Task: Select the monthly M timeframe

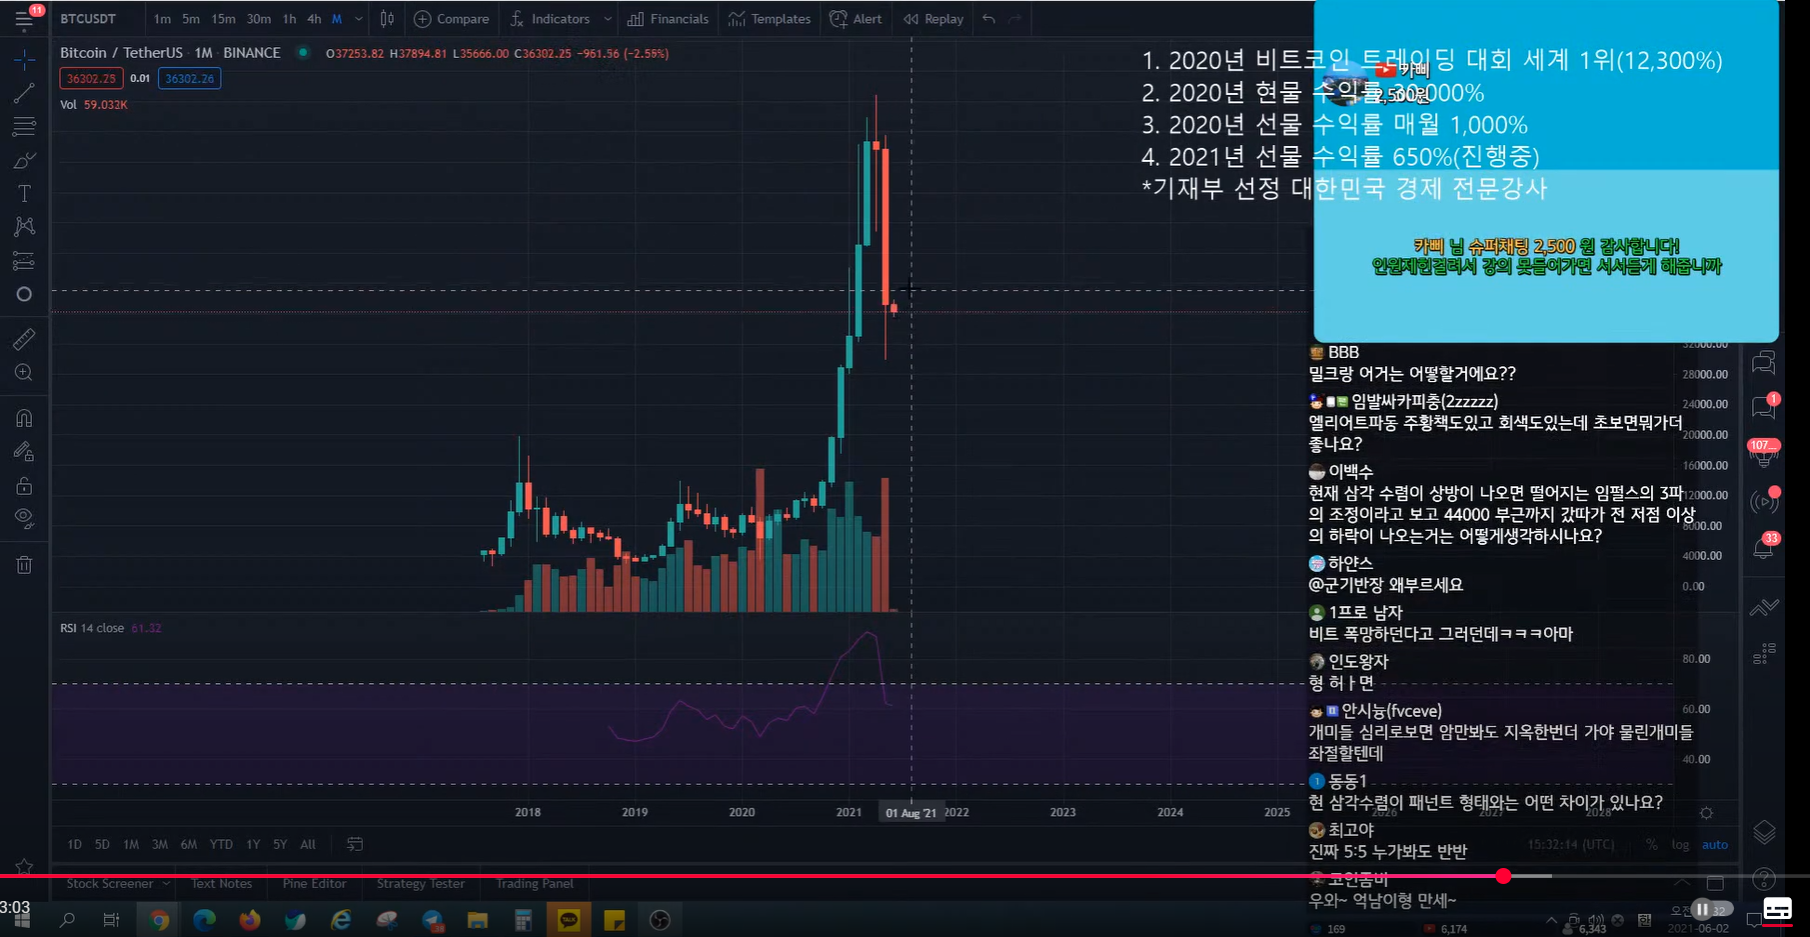Action: tap(337, 19)
